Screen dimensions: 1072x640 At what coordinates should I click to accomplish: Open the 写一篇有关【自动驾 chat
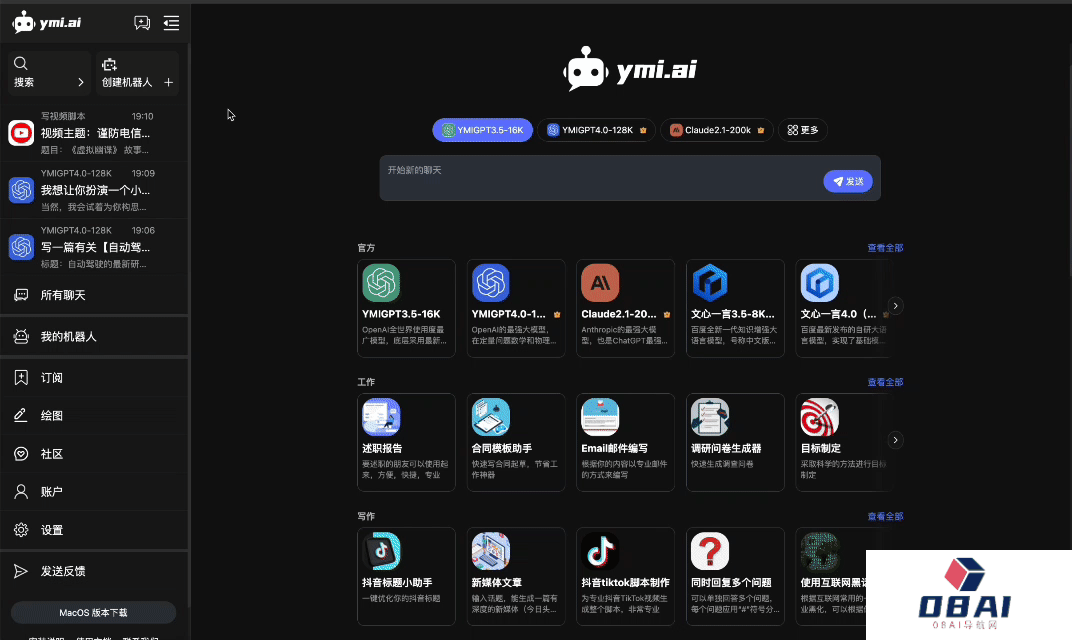pos(94,247)
